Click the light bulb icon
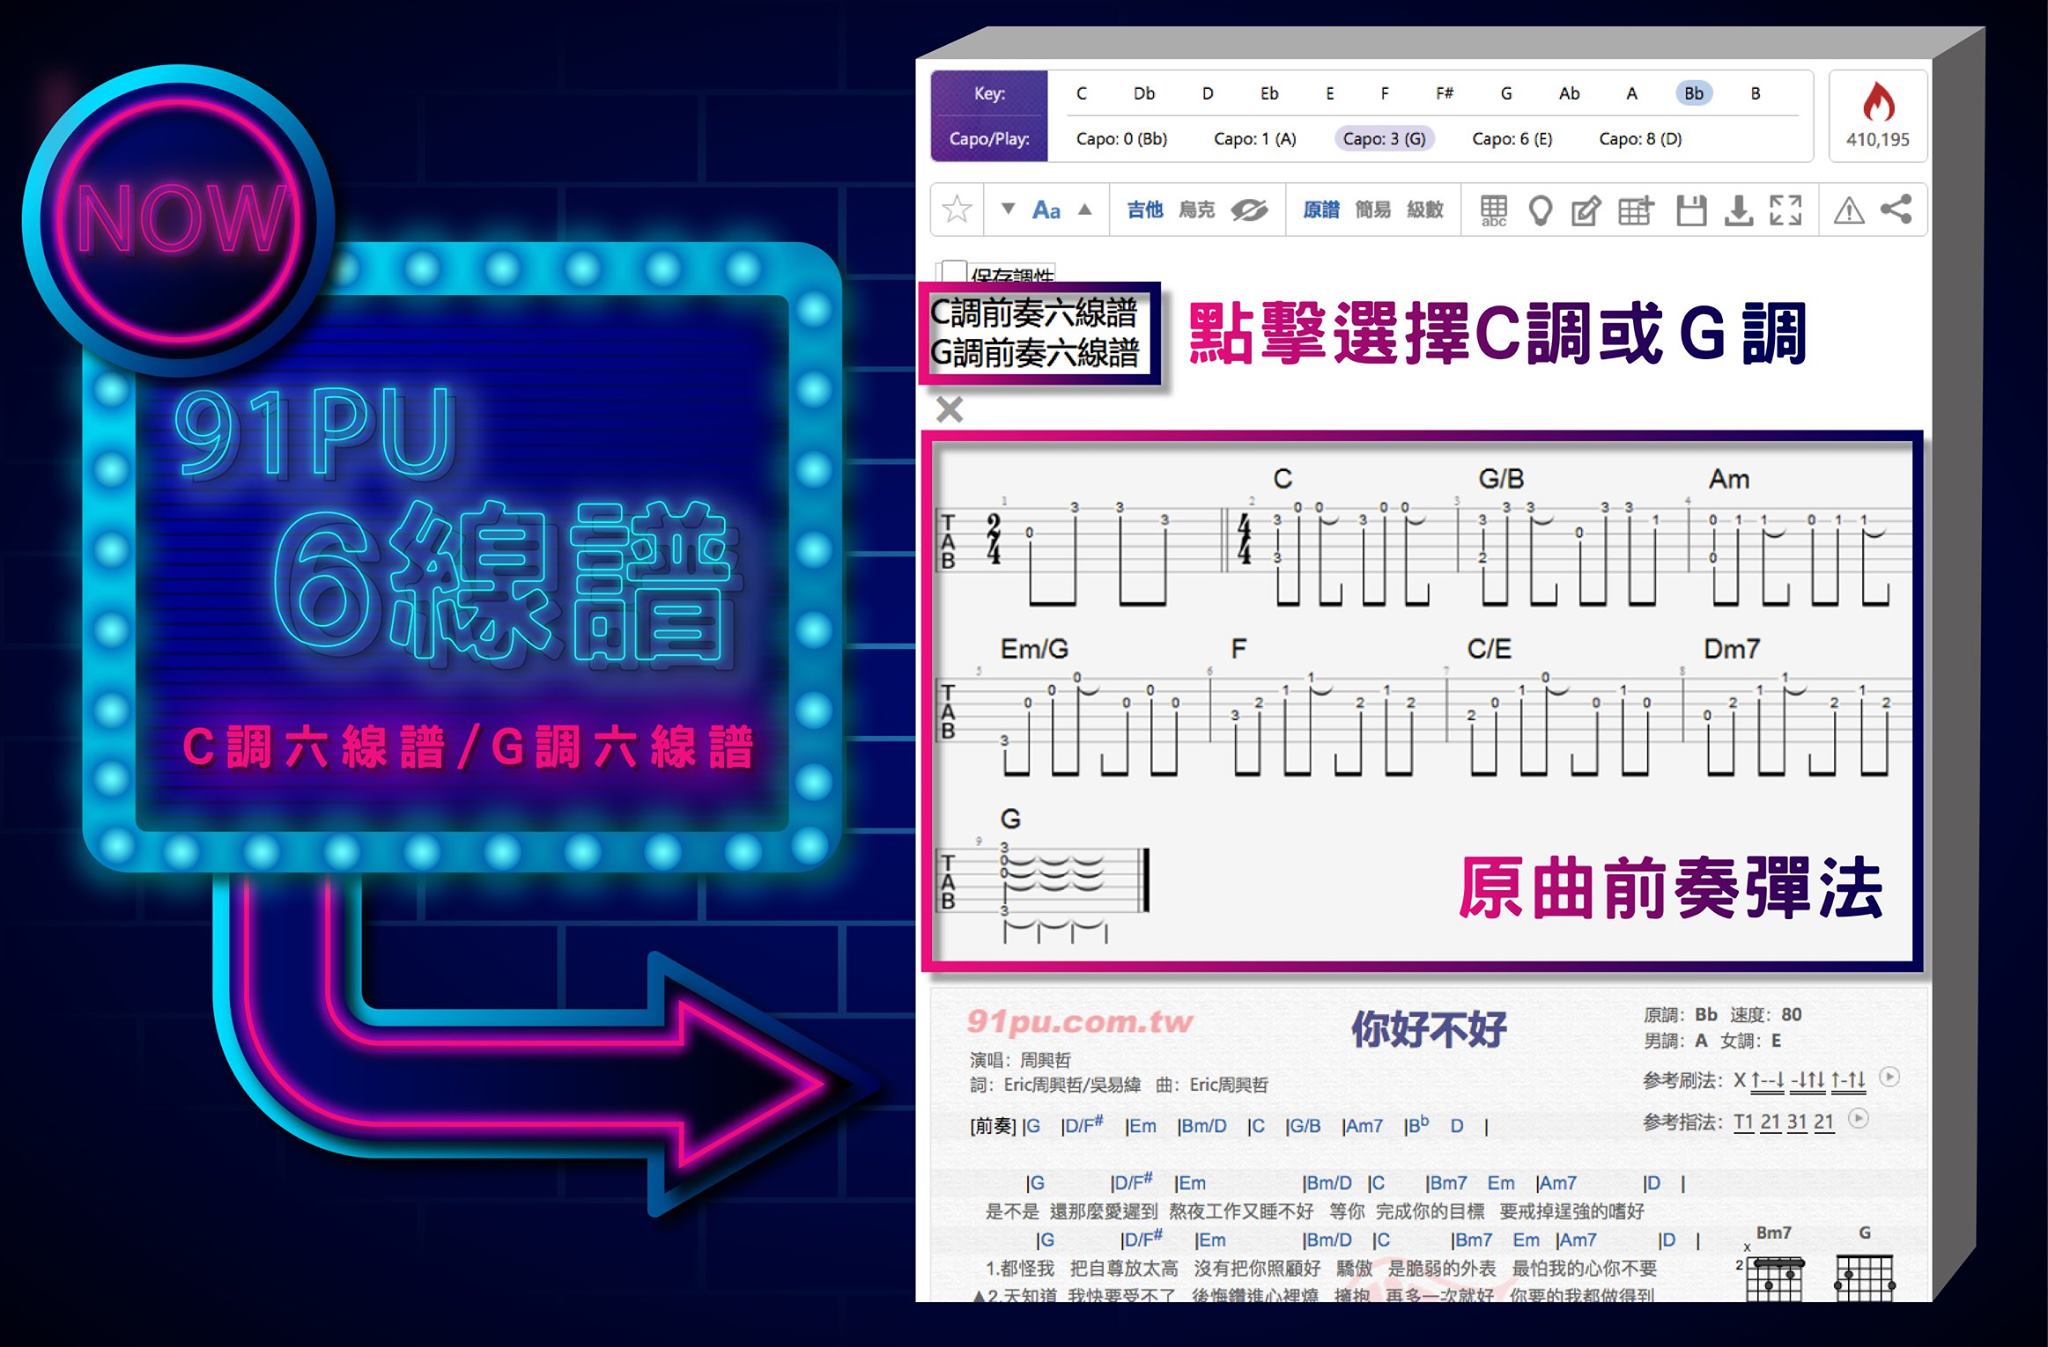This screenshot has width=2048, height=1347. click(x=1541, y=210)
